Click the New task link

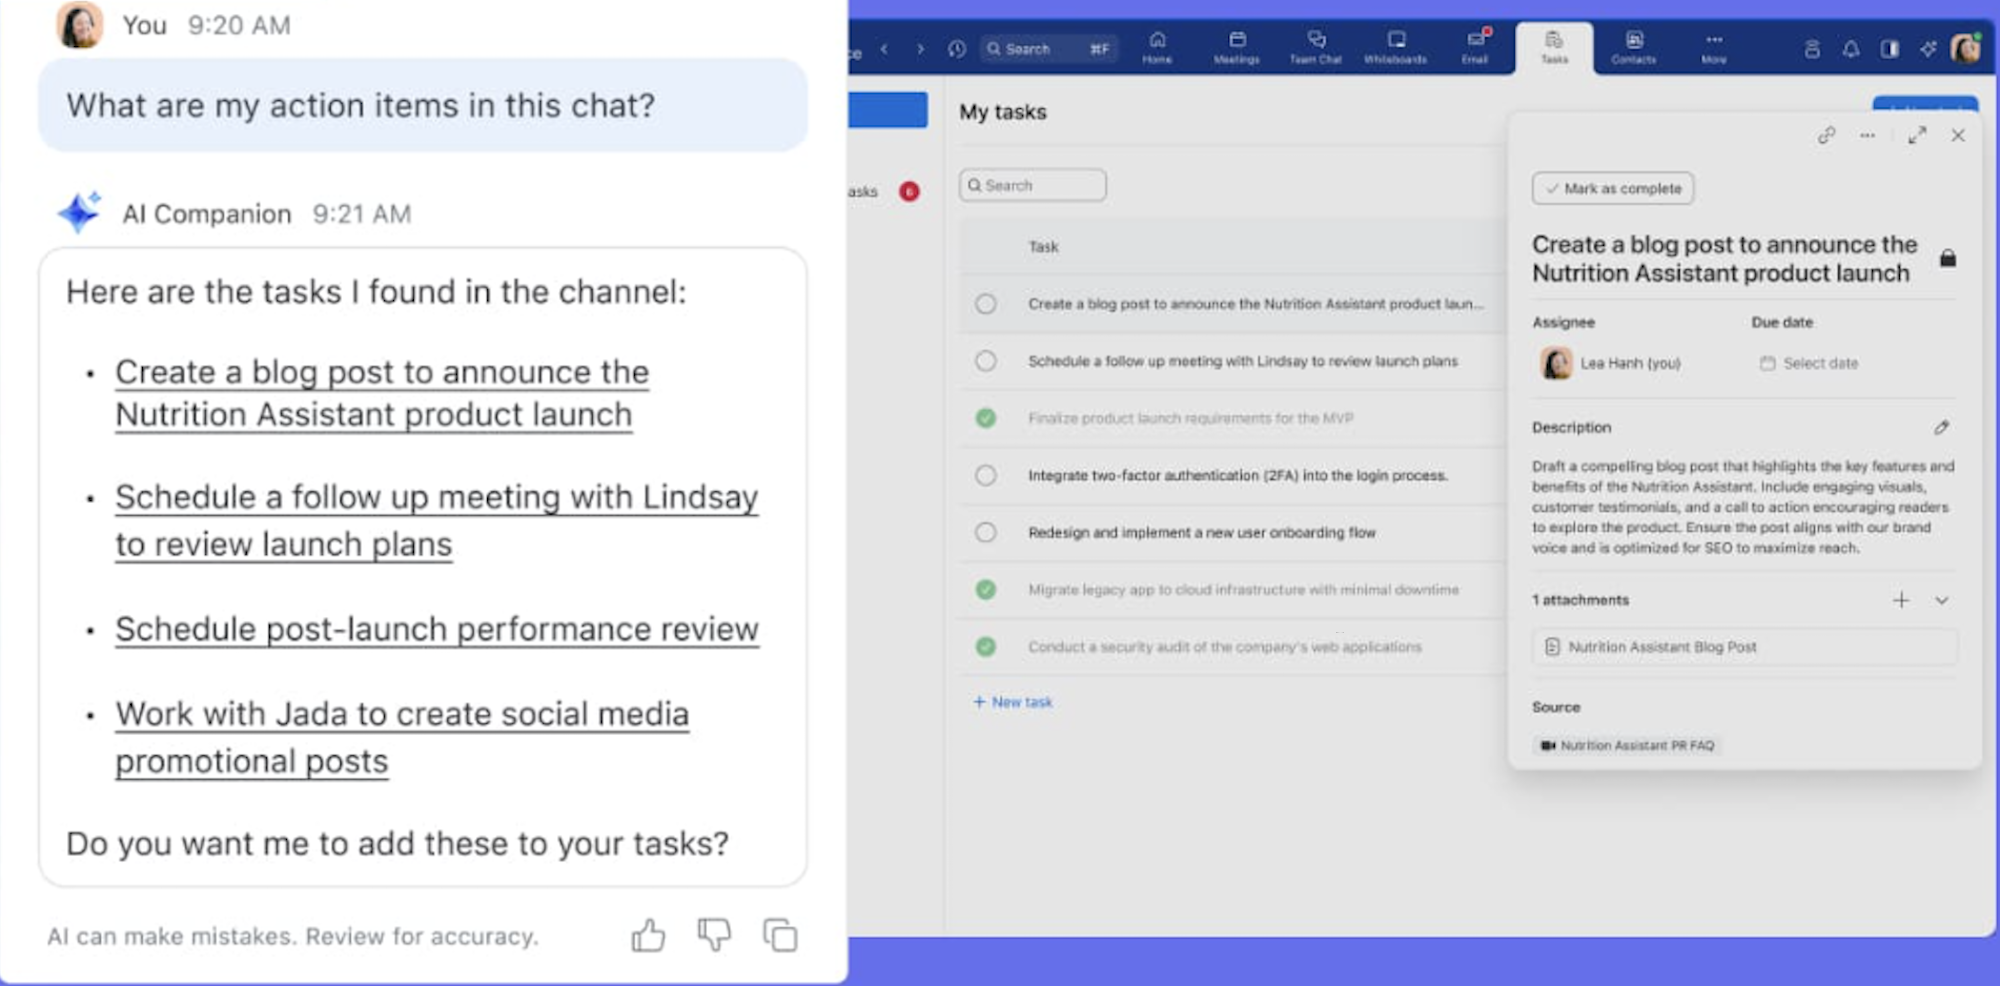click(1013, 702)
